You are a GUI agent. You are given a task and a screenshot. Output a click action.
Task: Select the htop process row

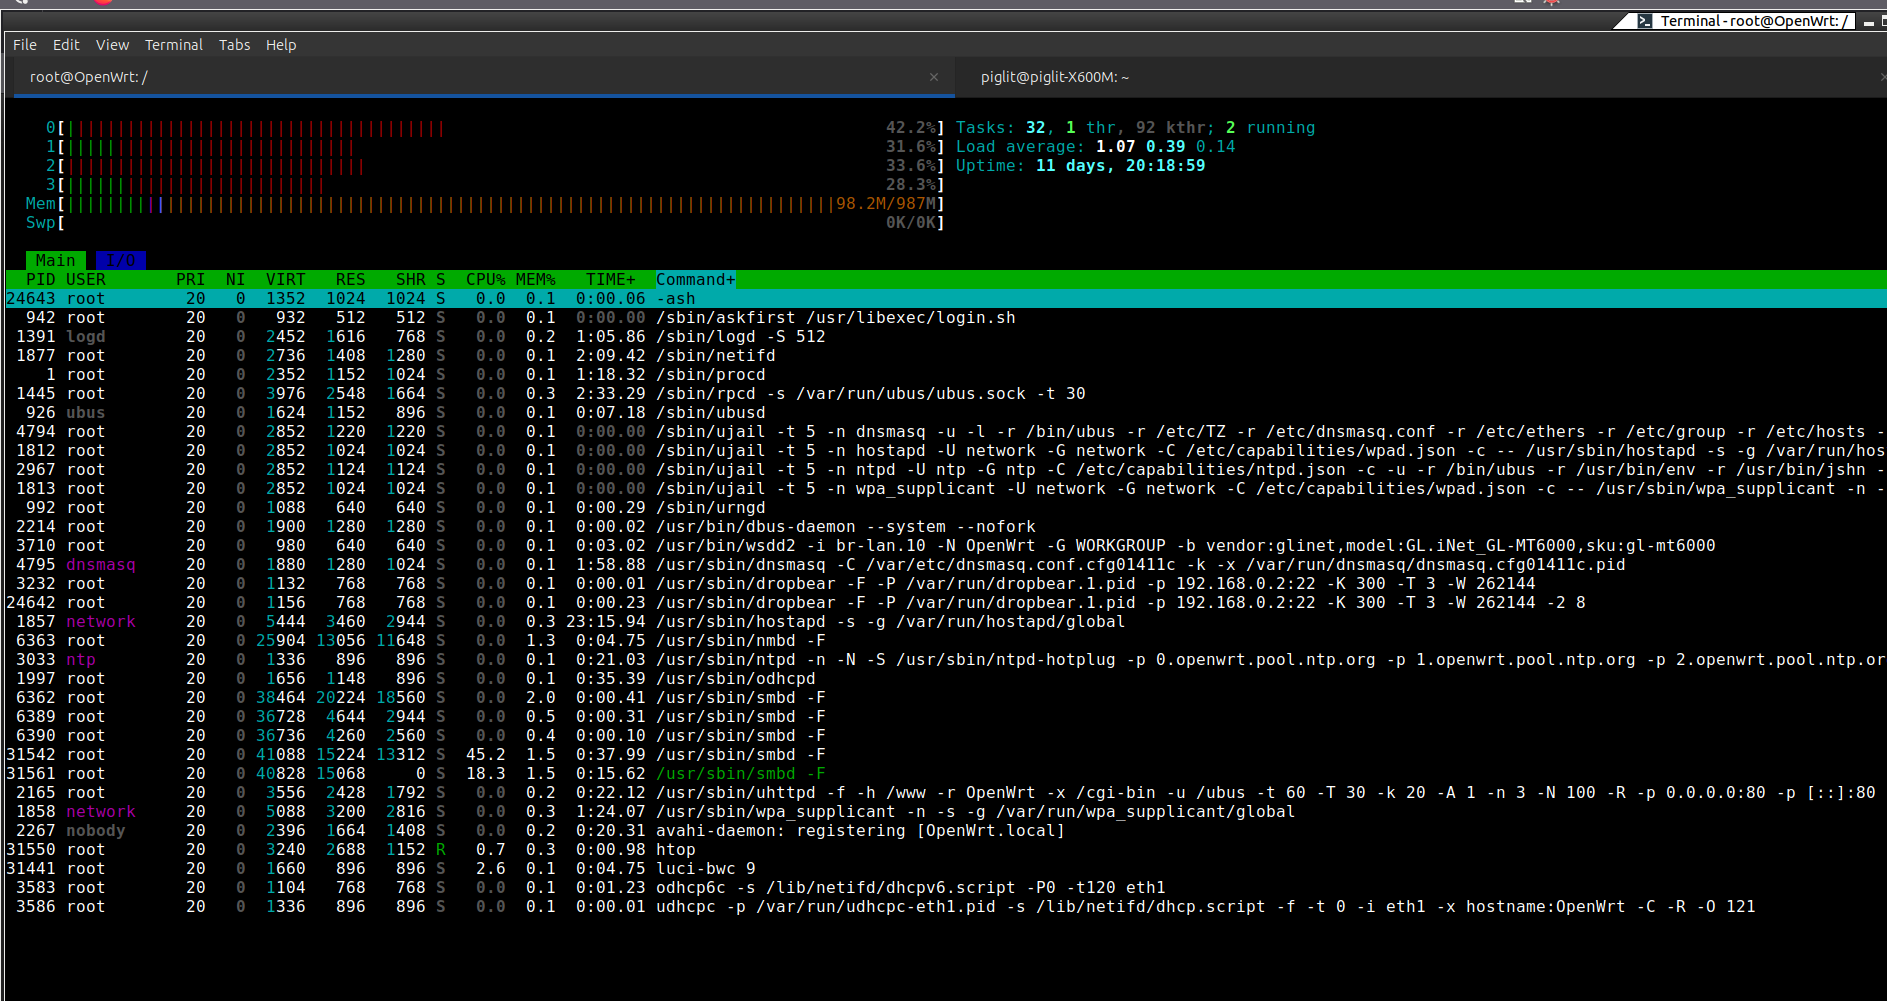[x=675, y=850]
